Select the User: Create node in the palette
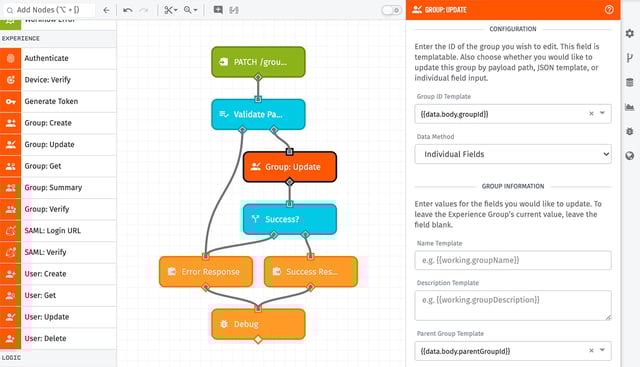Image resolution: width=640 pixels, height=367 pixels. click(x=58, y=274)
